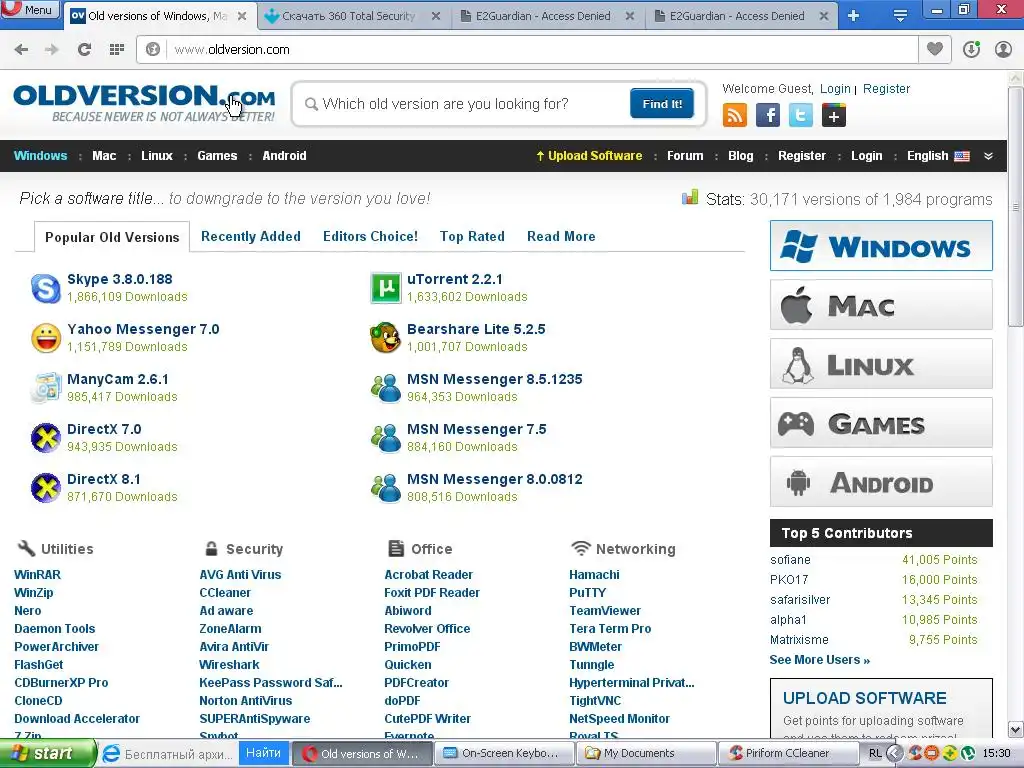Open the CCleaner security link
The height and width of the screenshot is (768, 1024).
[225, 593]
